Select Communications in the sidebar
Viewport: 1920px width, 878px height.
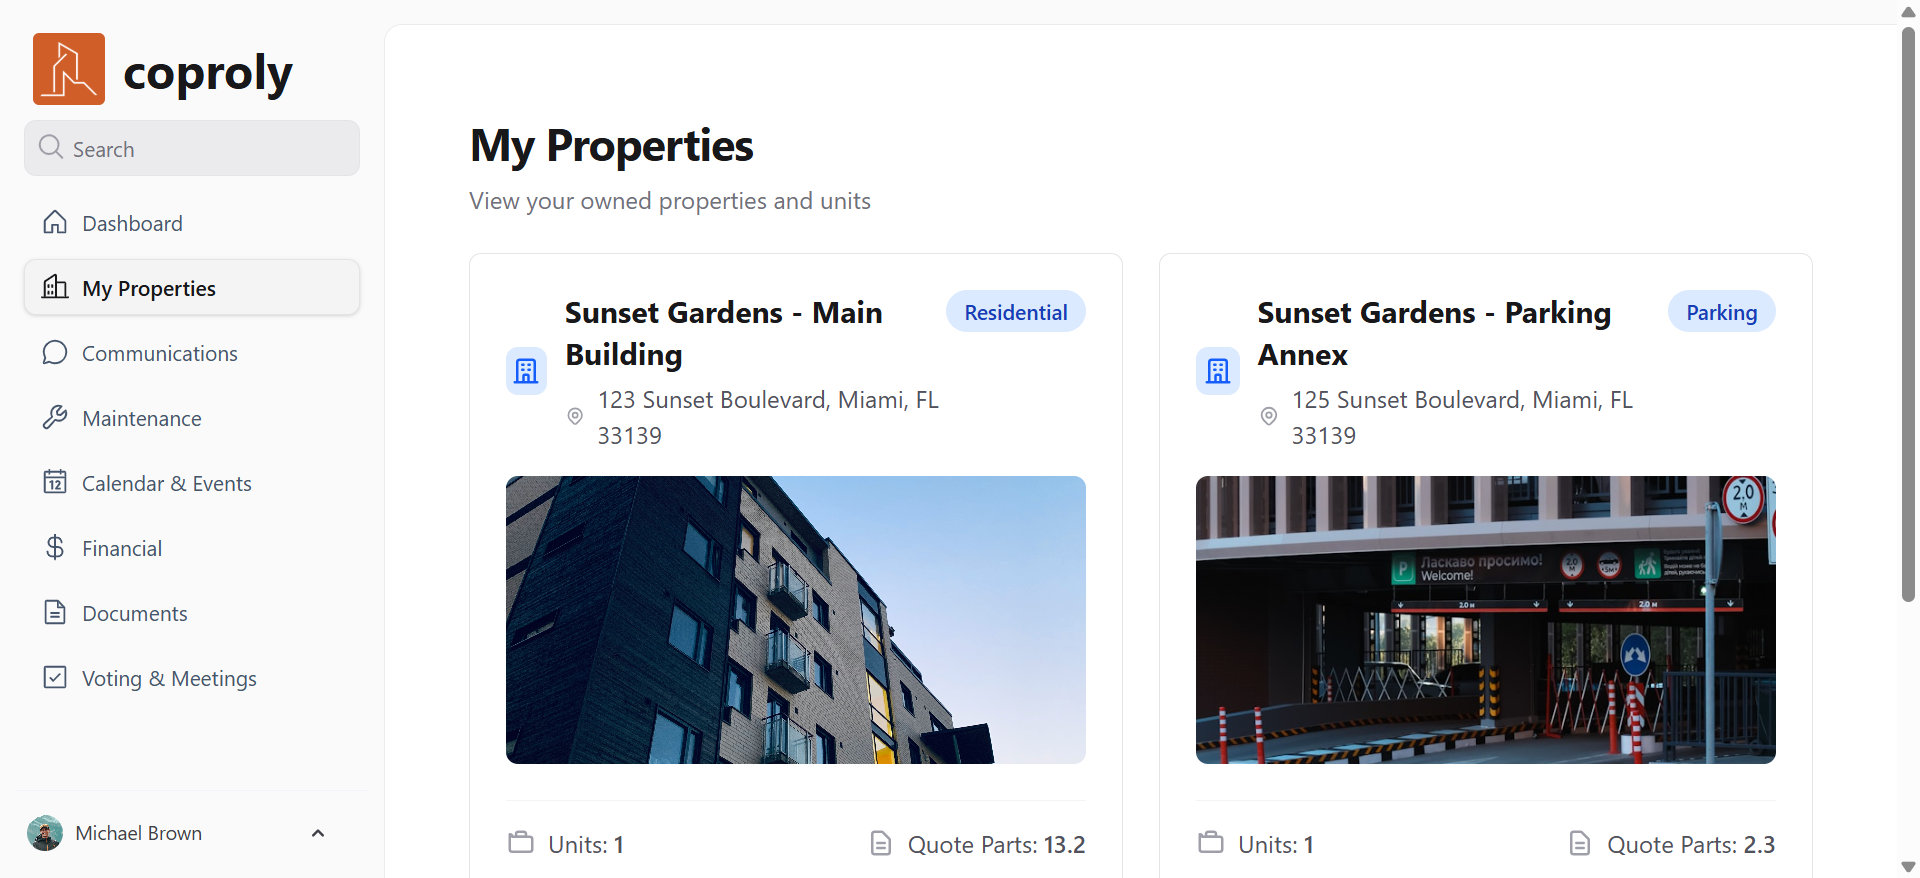(159, 352)
